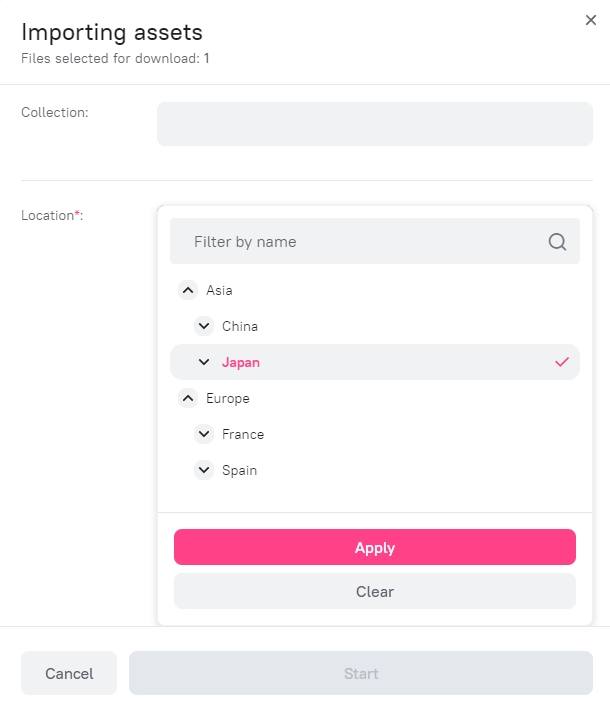Expand the France chevron
610x711 pixels.
pyautogui.click(x=204, y=434)
